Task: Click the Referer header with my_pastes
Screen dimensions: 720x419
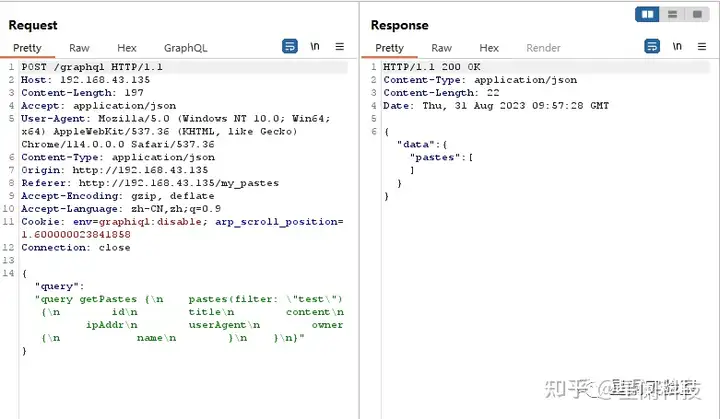Action: (x=150, y=183)
